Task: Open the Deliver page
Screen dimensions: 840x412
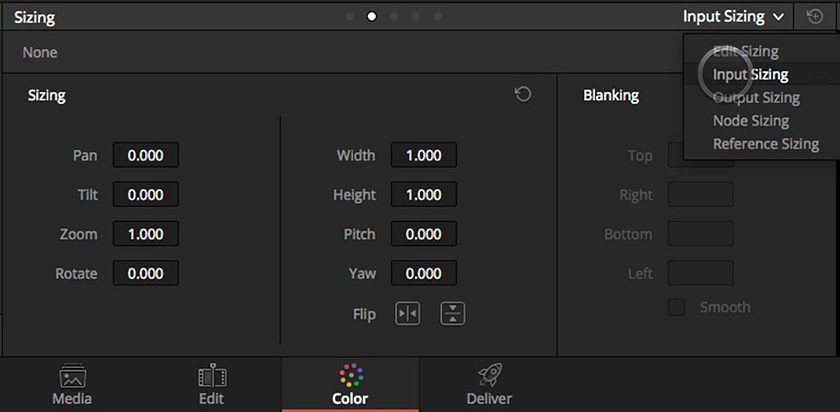Action: pos(489,385)
